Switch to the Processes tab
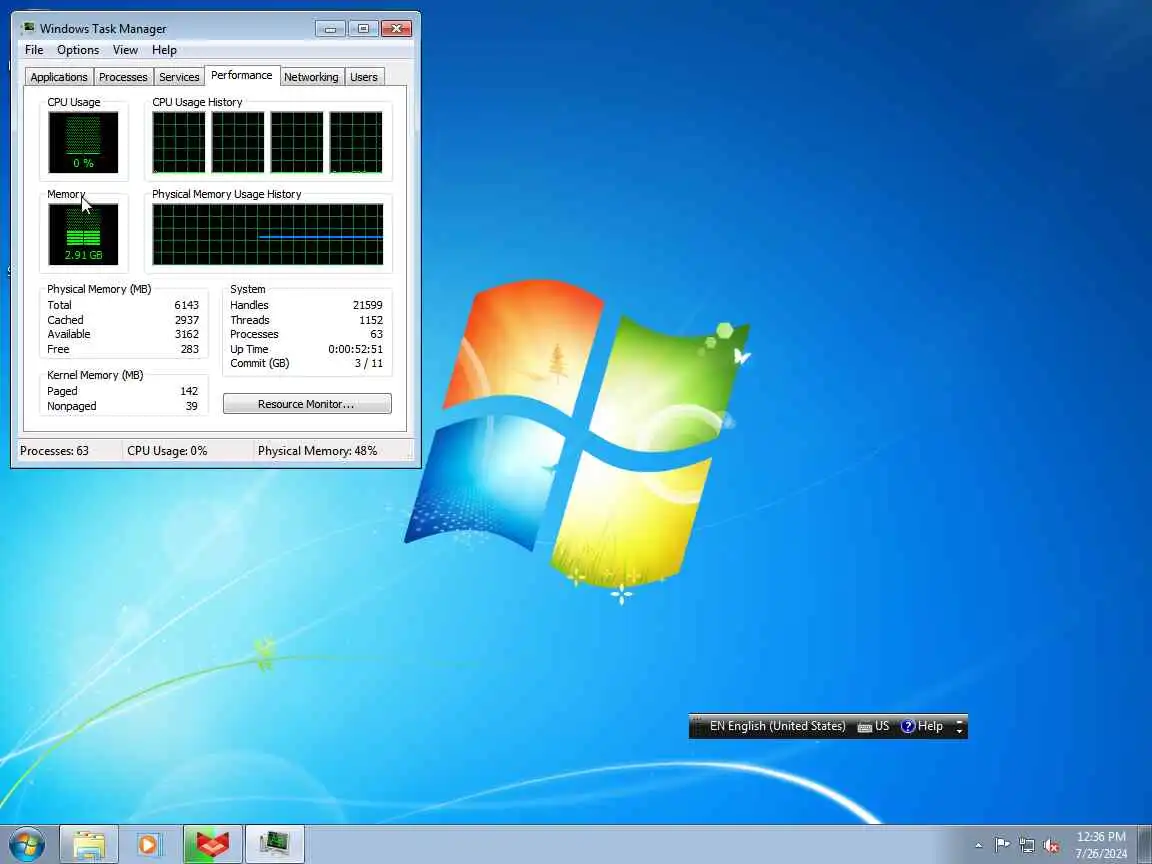The width and height of the screenshot is (1152, 864). [123, 77]
